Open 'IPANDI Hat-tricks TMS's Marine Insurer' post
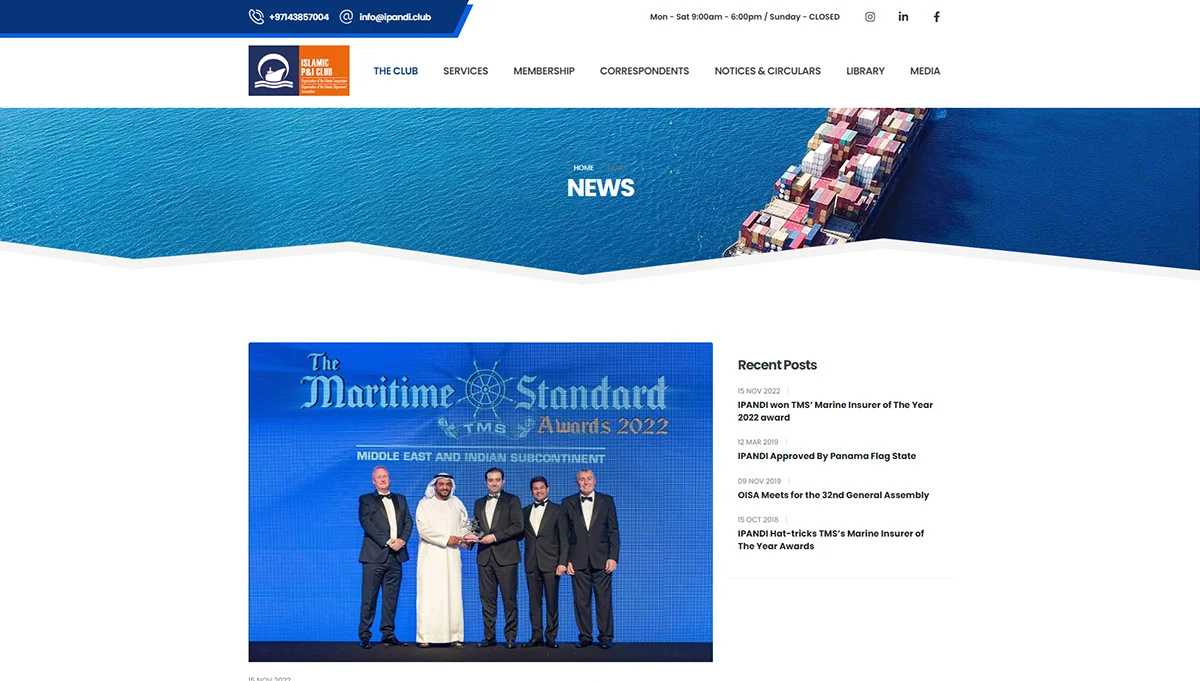This screenshot has width=1200, height=681. 831,540
